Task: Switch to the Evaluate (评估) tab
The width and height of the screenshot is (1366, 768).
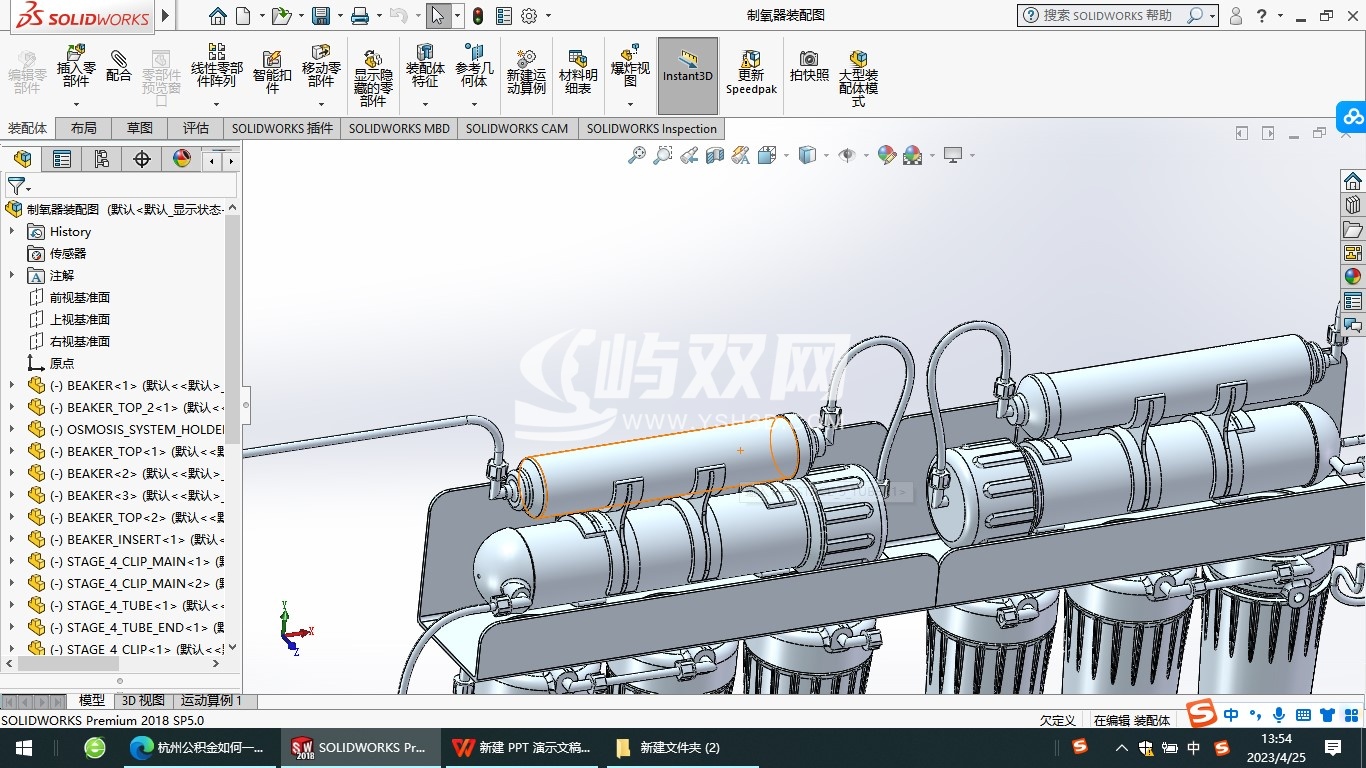Action: [196, 128]
